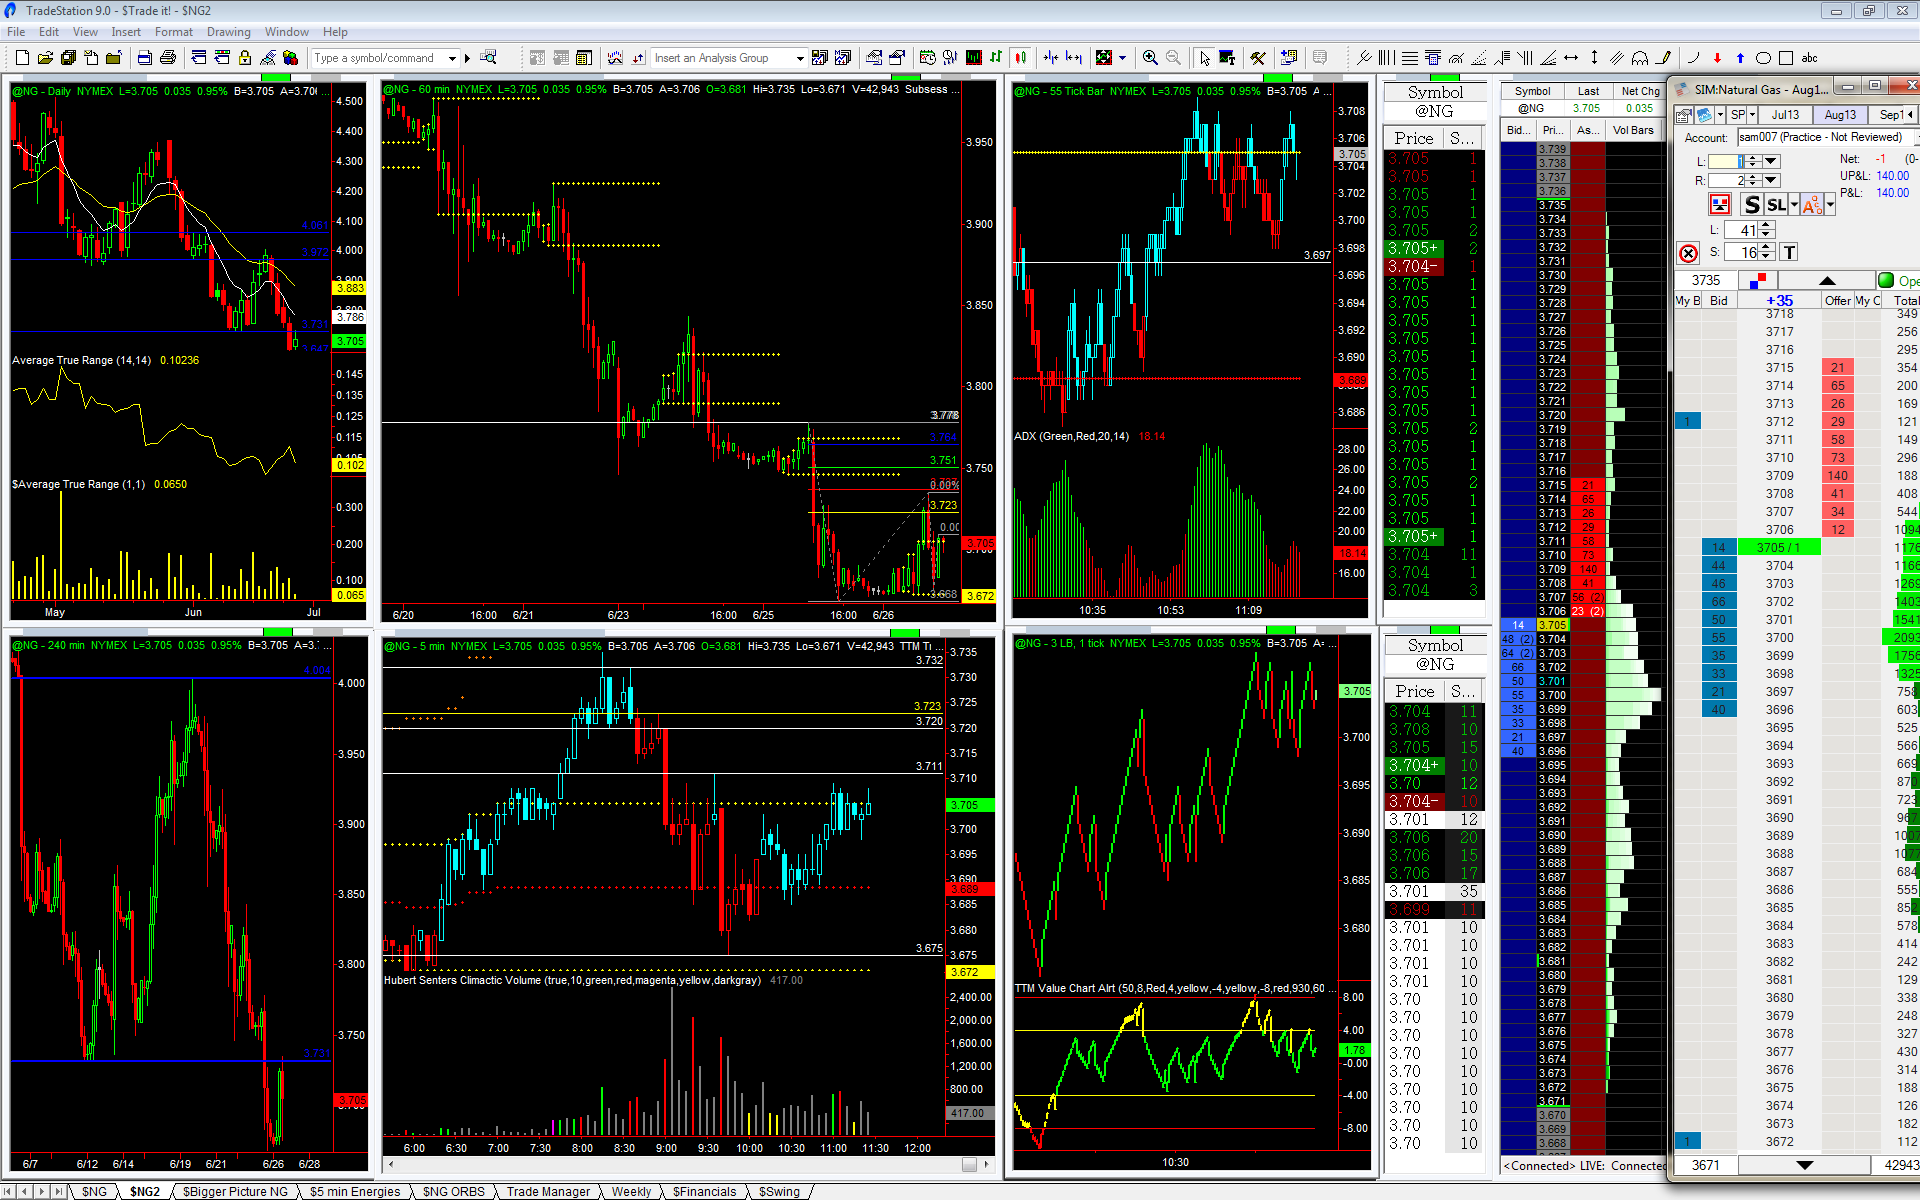Toggle the SL stop-limit button
Image resolution: width=1920 pixels, height=1200 pixels.
click(x=1776, y=205)
